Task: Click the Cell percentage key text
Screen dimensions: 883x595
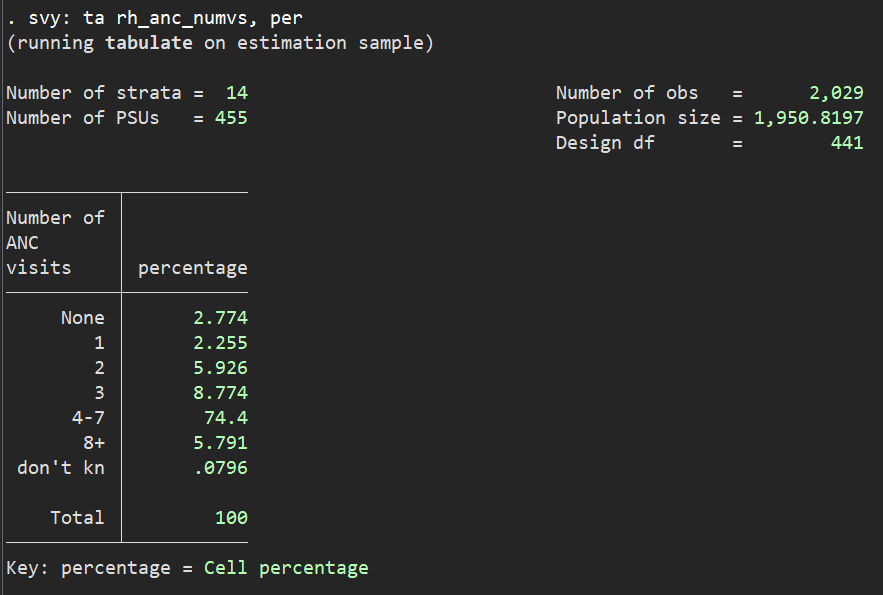Action: tap(286, 568)
